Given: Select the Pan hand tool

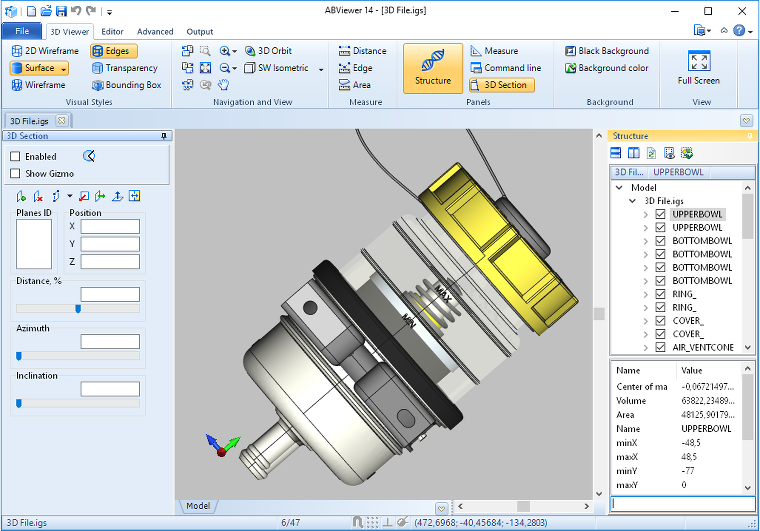Looking at the screenshot, I should click(x=223, y=85).
